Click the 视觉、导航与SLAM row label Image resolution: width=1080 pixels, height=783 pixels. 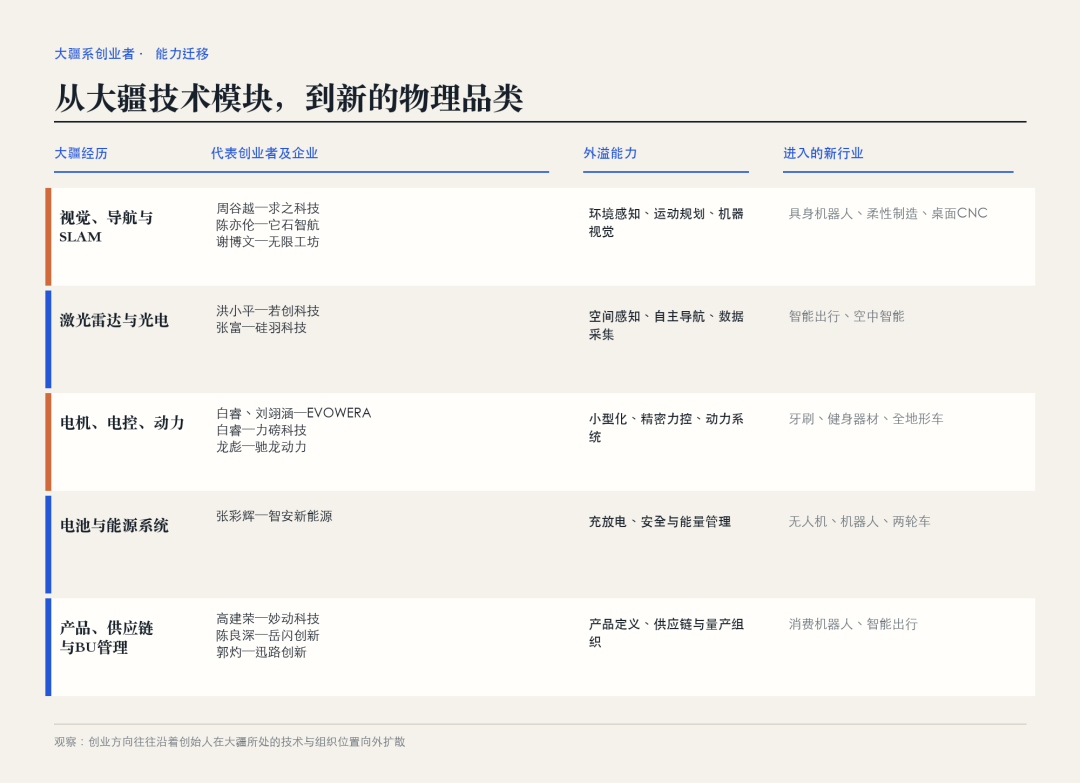pyautogui.click(x=106, y=227)
